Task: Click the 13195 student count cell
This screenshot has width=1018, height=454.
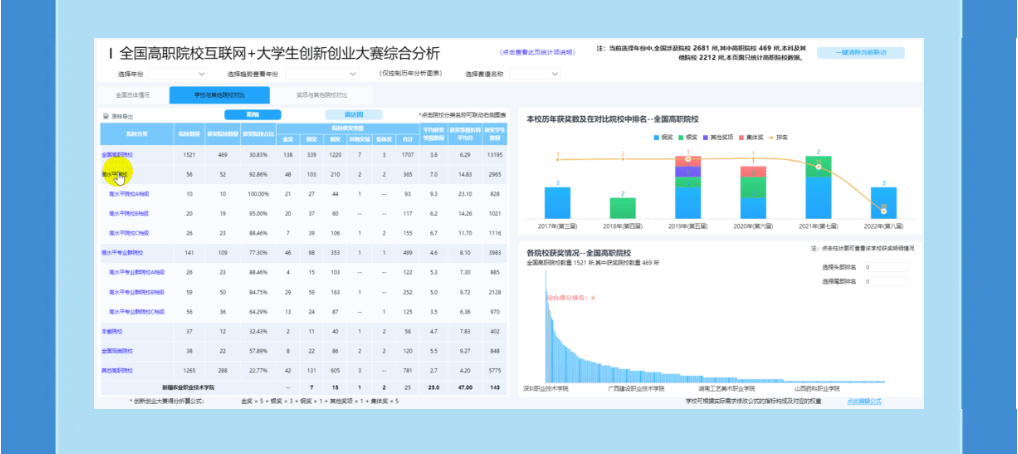Action: [495, 155]
